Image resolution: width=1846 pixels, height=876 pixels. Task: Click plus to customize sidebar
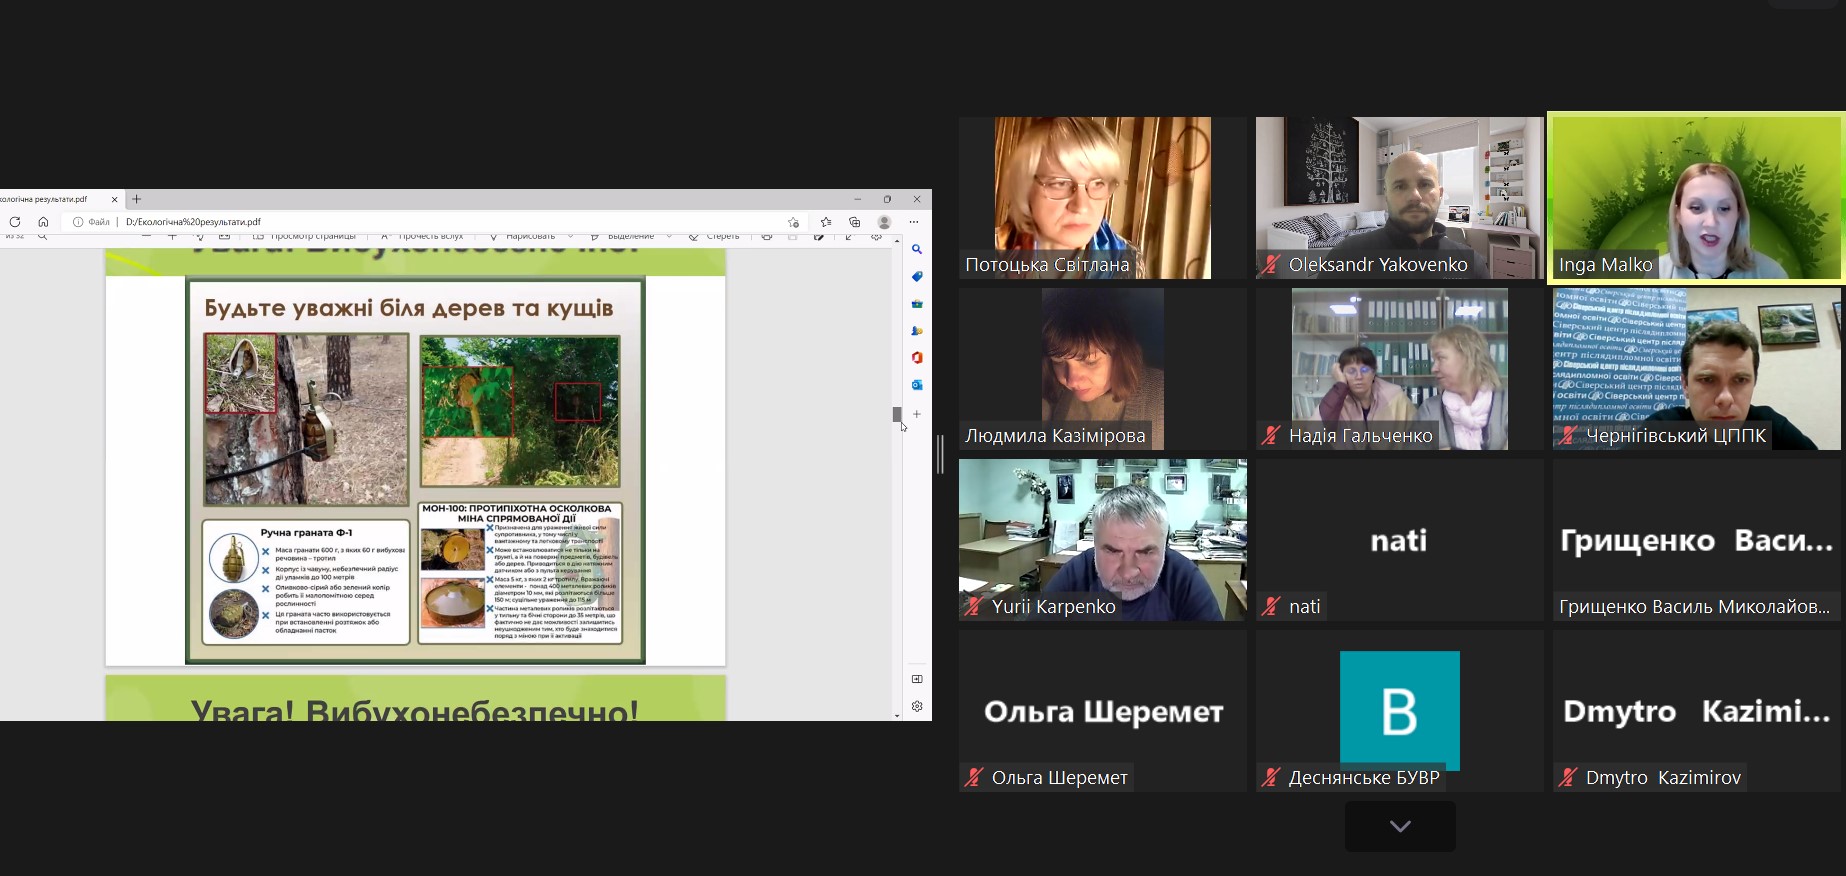(917, 413)
